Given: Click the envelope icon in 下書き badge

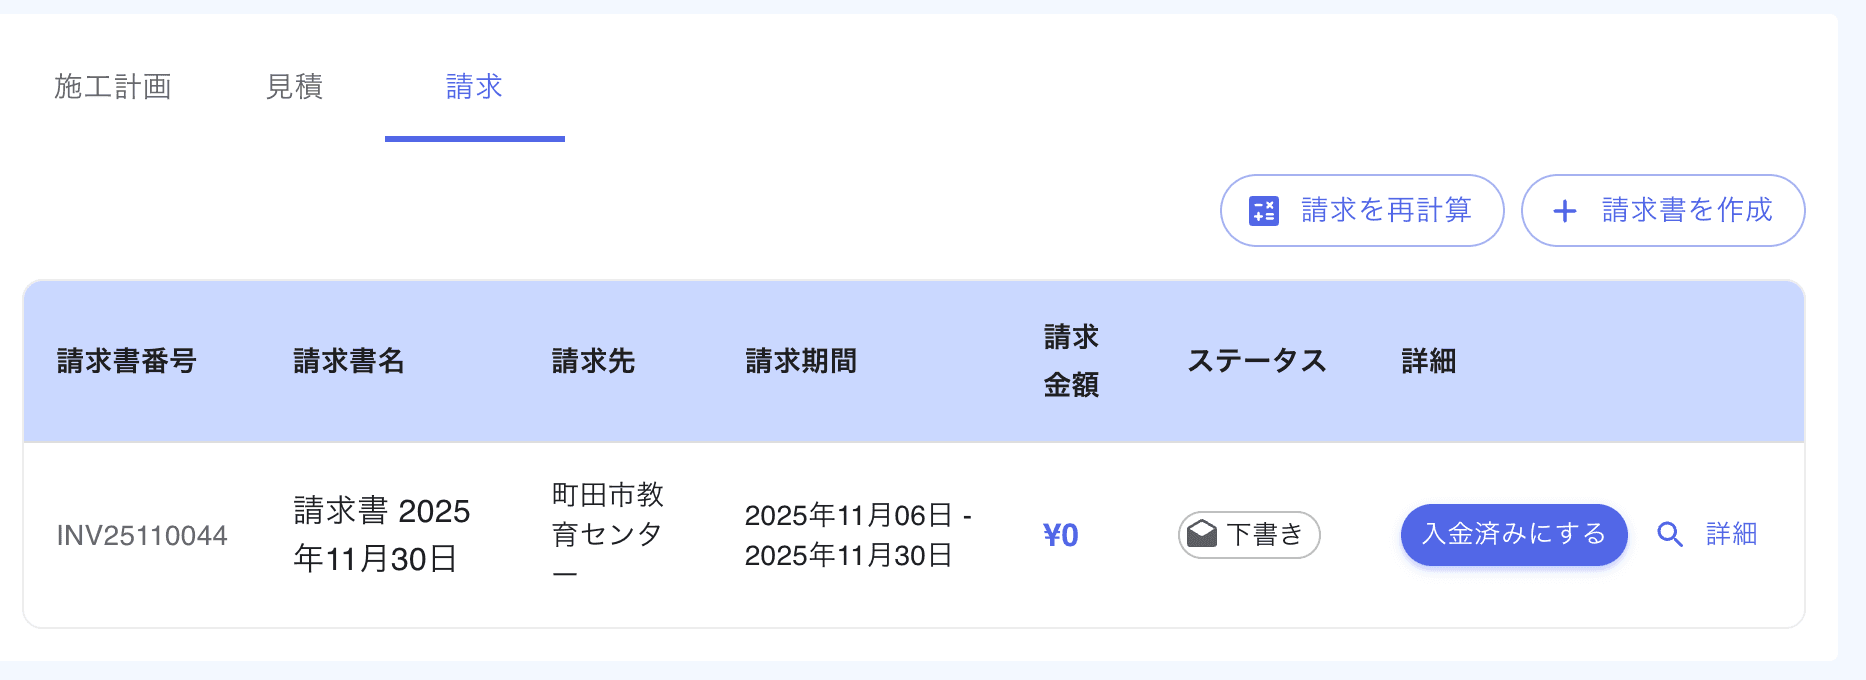Looking at the screenshot, I should pos(1203,533).
